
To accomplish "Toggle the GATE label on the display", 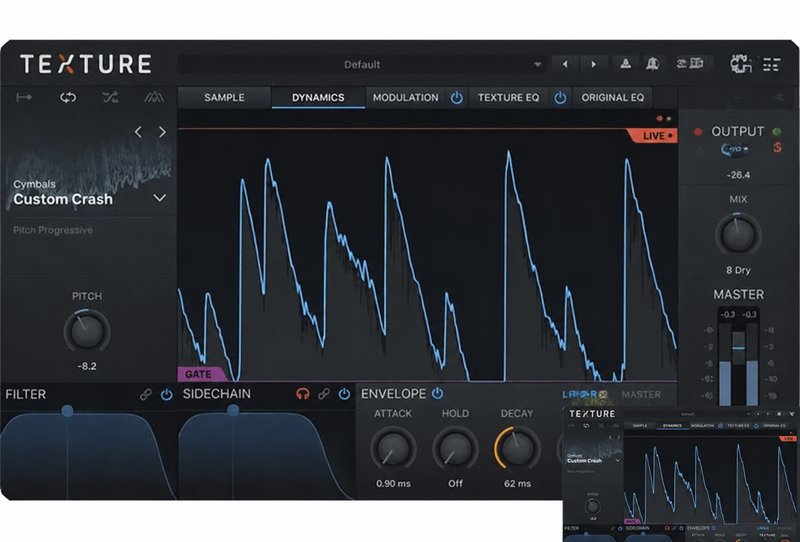I will [200, 374].
